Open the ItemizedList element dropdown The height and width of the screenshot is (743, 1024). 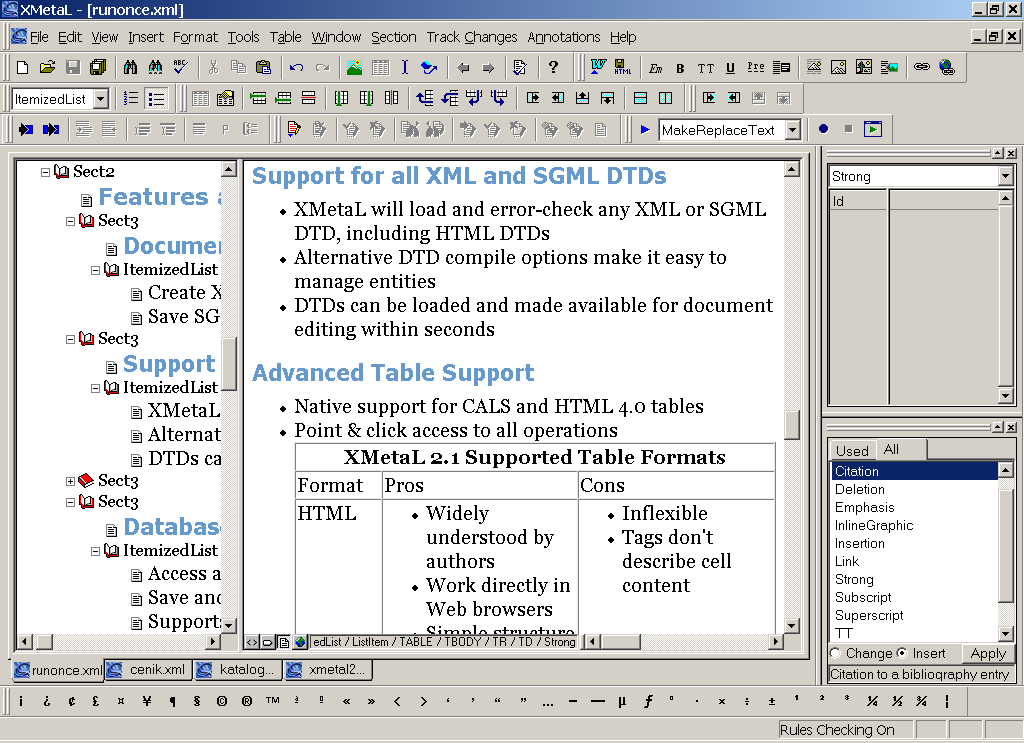tap(101, 99)
